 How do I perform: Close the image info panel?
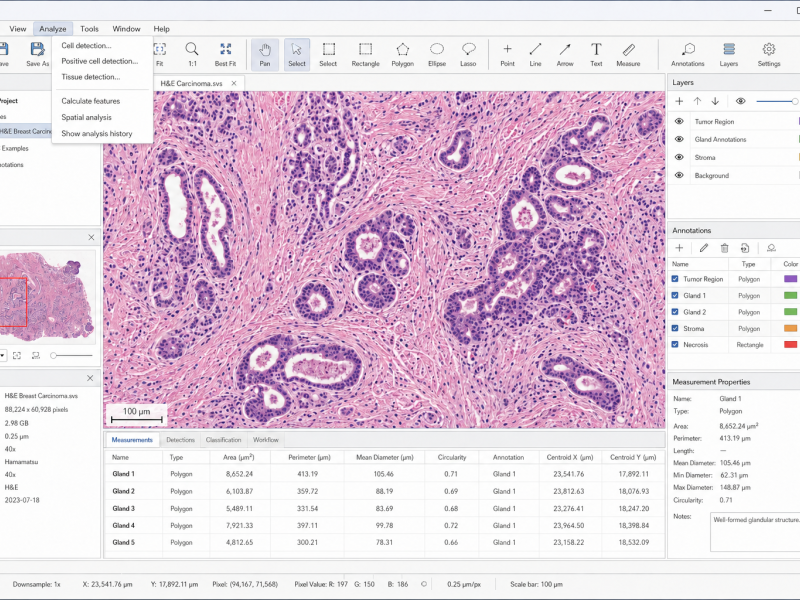click(x=90, y=378)
